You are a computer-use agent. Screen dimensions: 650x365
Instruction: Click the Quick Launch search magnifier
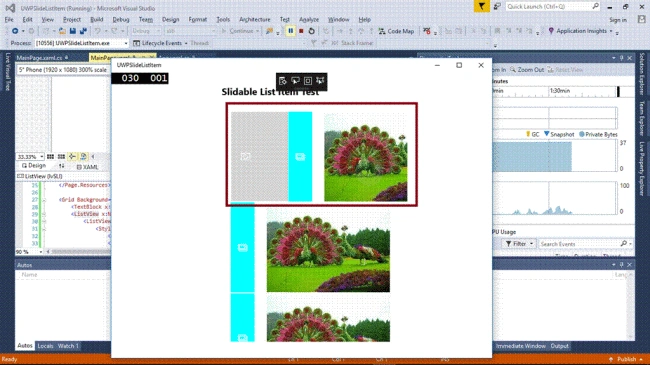coord(595,6)
